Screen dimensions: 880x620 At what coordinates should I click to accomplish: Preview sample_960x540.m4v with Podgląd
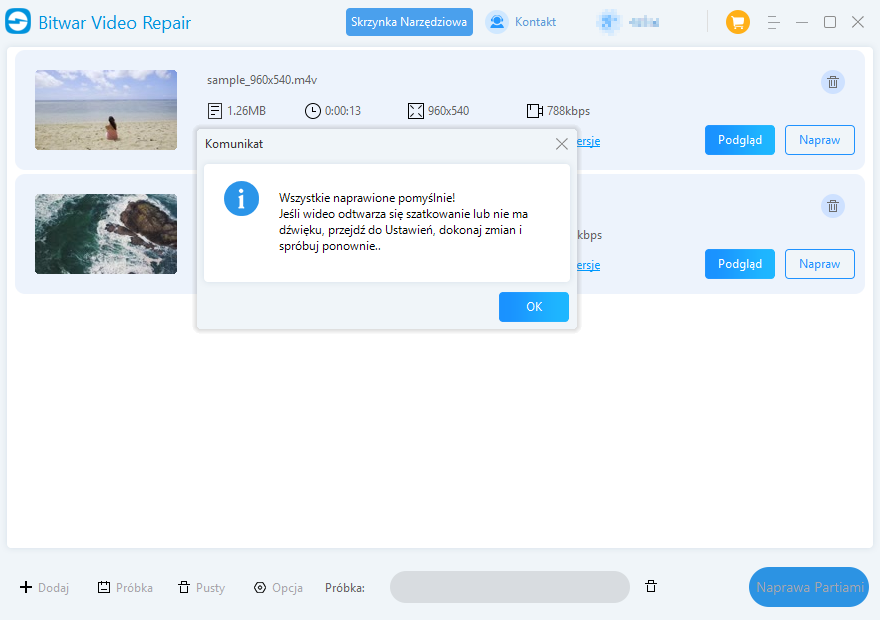(740, 140)
